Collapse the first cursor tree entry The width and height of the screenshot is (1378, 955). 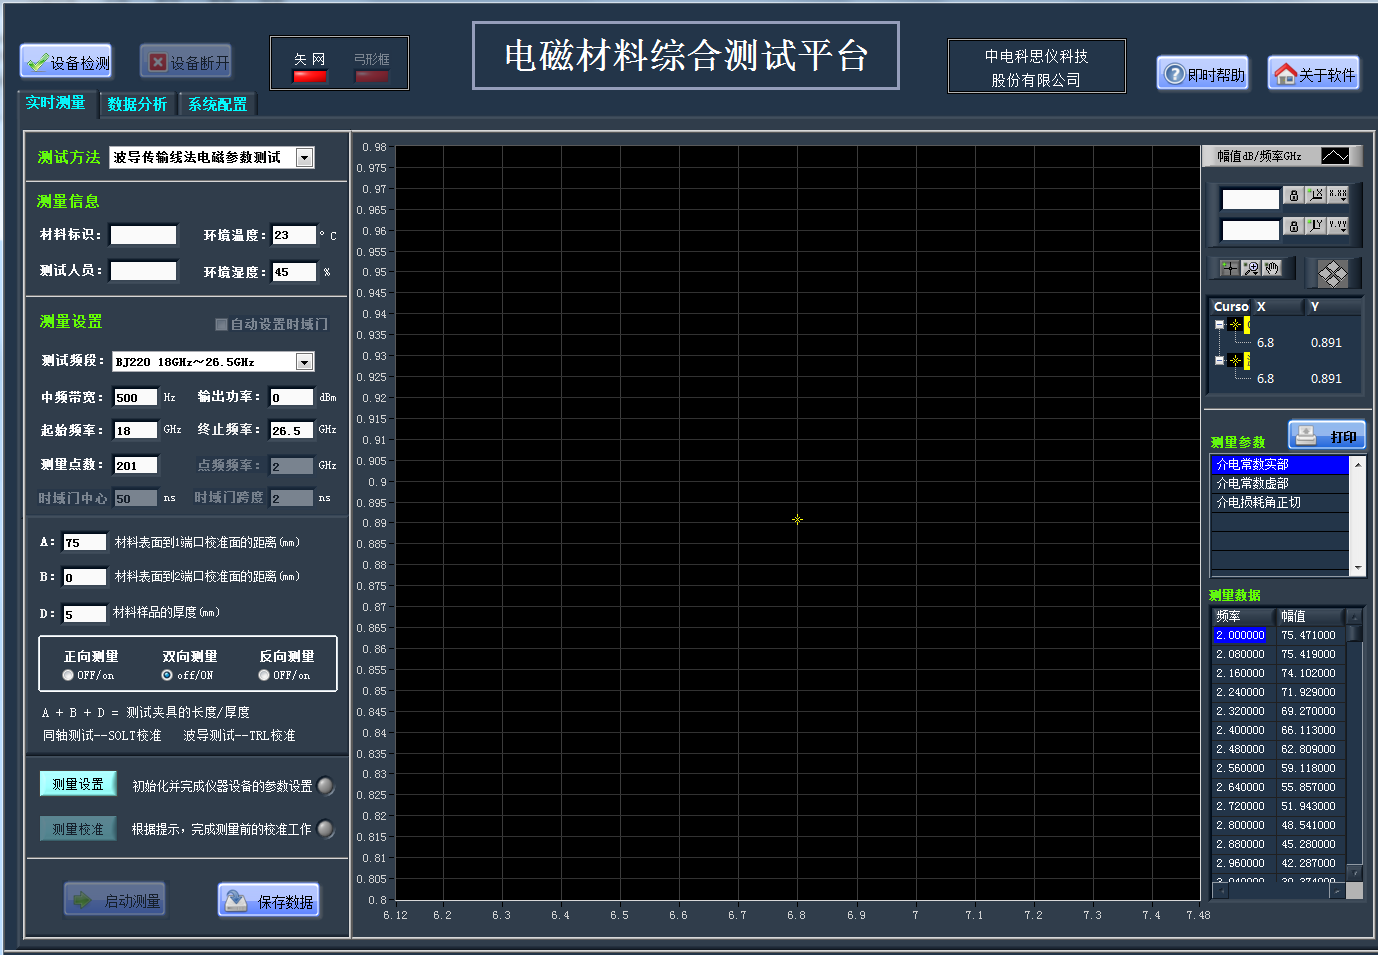click(1219, 325)
